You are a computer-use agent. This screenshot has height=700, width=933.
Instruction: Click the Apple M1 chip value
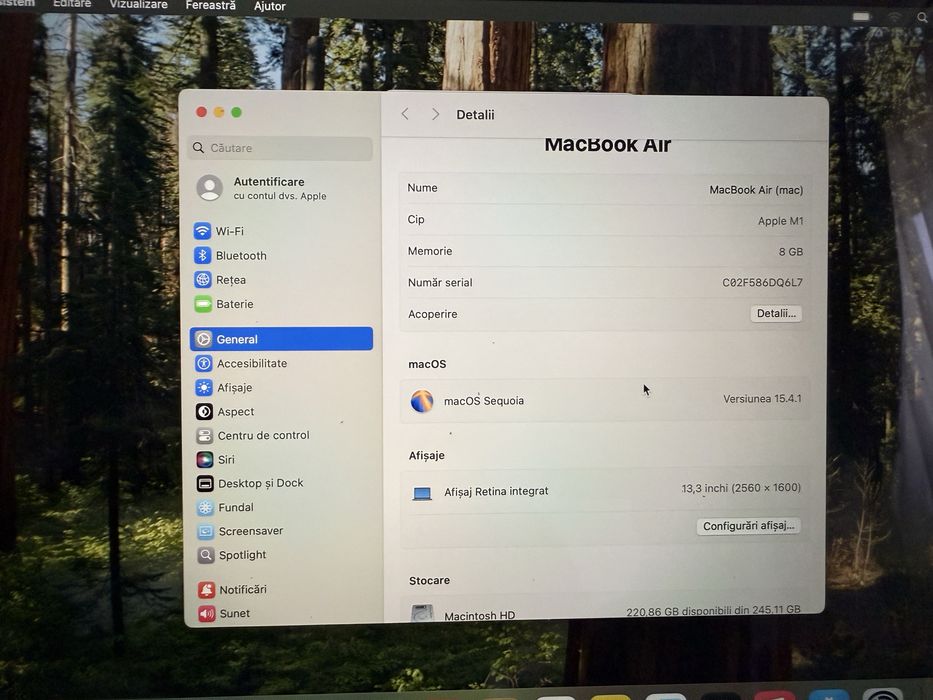780,221
